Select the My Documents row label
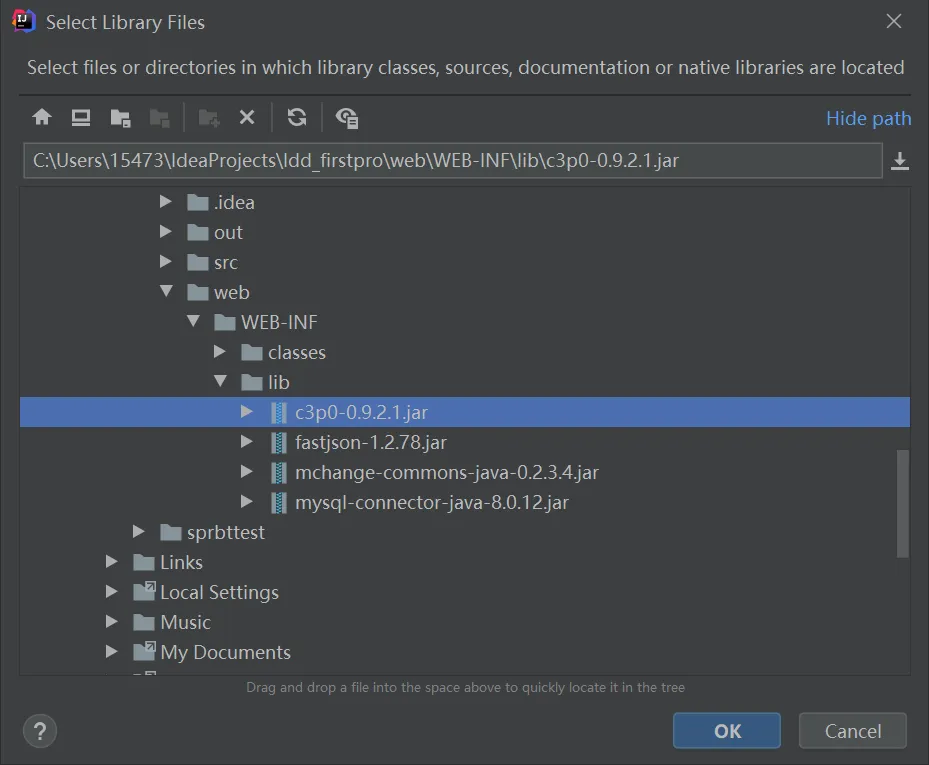The width and height of the screenshot is (929, 765). point(226,652)
